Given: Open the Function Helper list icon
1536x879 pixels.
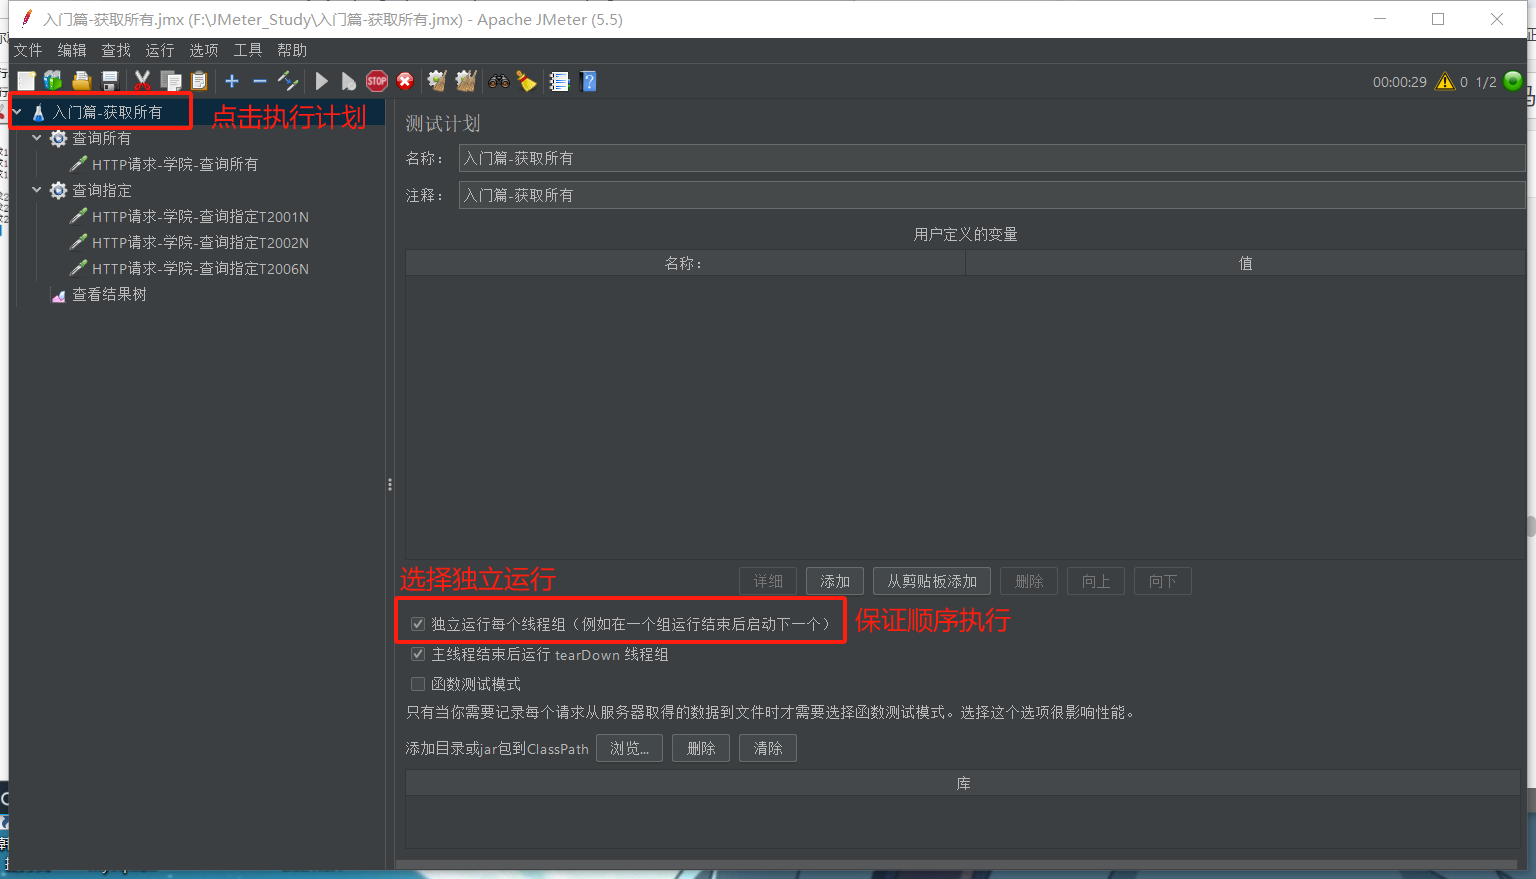Looking at the screenshot, I should click(x=560, y=81).
